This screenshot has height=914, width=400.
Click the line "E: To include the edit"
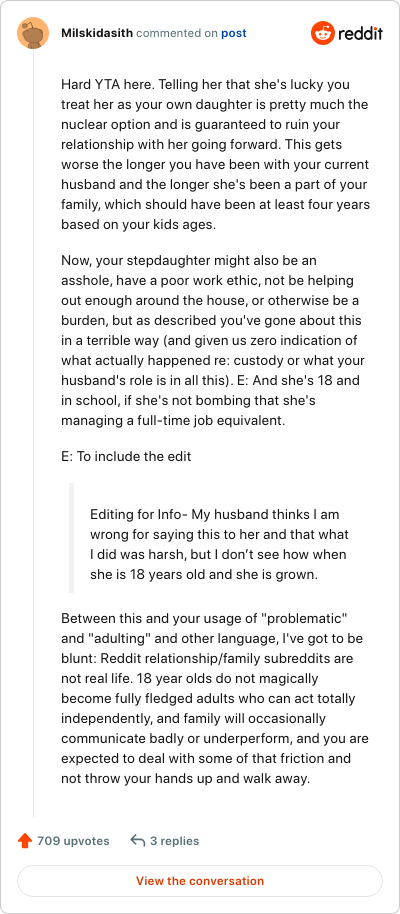pos(126,456)
